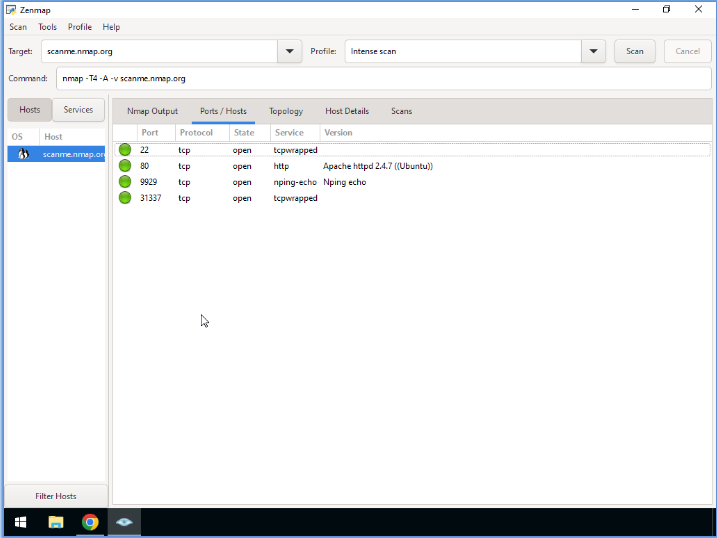The width and height of the screenshot is (717, 538).
Task: Click the port 9929 number cell
Action: tap(149, 182)
